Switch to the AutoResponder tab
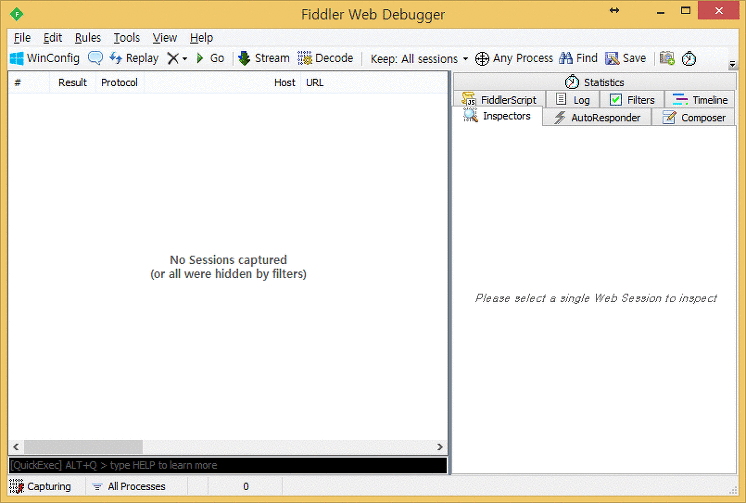 [x=597, y=117]
